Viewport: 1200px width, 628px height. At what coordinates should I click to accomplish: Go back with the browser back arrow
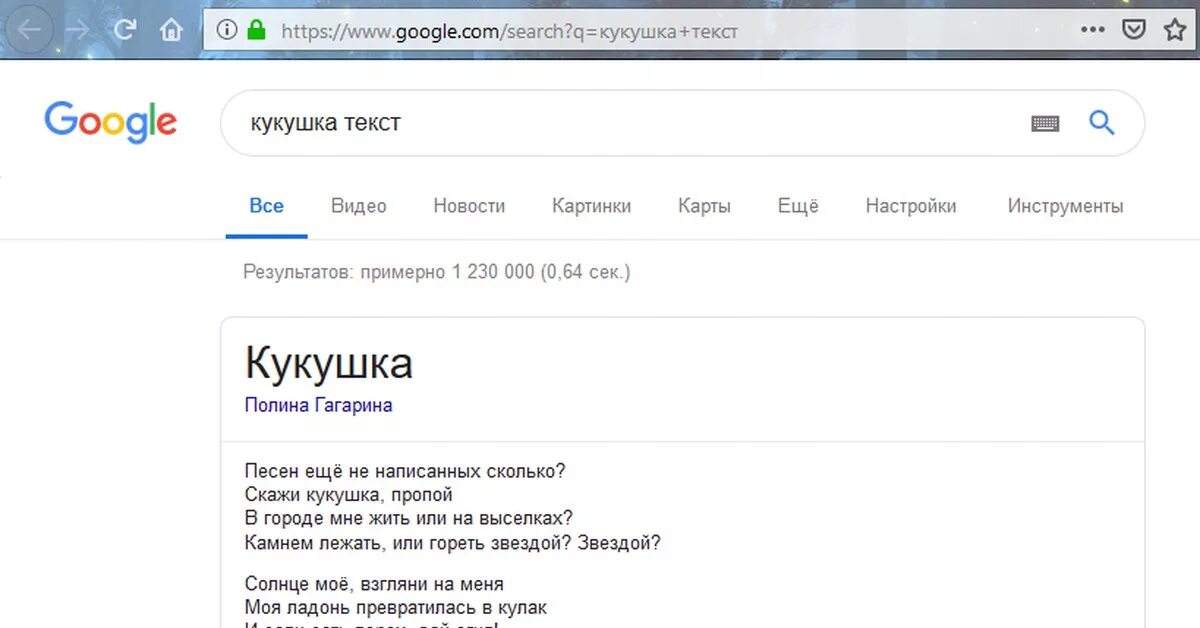pyautogui.click(x=29, y=30)
